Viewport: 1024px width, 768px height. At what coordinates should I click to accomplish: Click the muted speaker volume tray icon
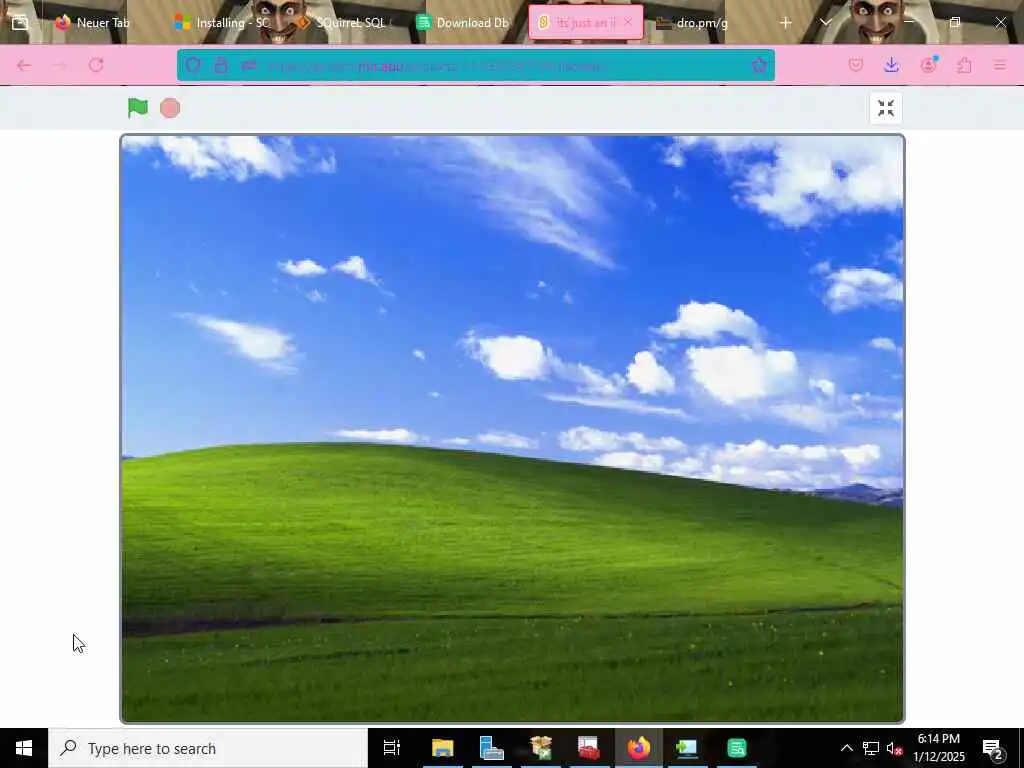coord(894,748)
